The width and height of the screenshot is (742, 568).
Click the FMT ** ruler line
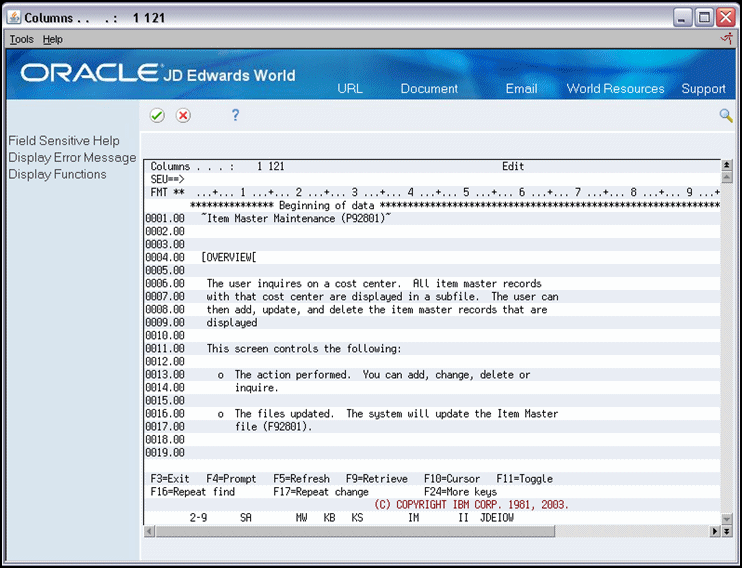tap(432, 193)
